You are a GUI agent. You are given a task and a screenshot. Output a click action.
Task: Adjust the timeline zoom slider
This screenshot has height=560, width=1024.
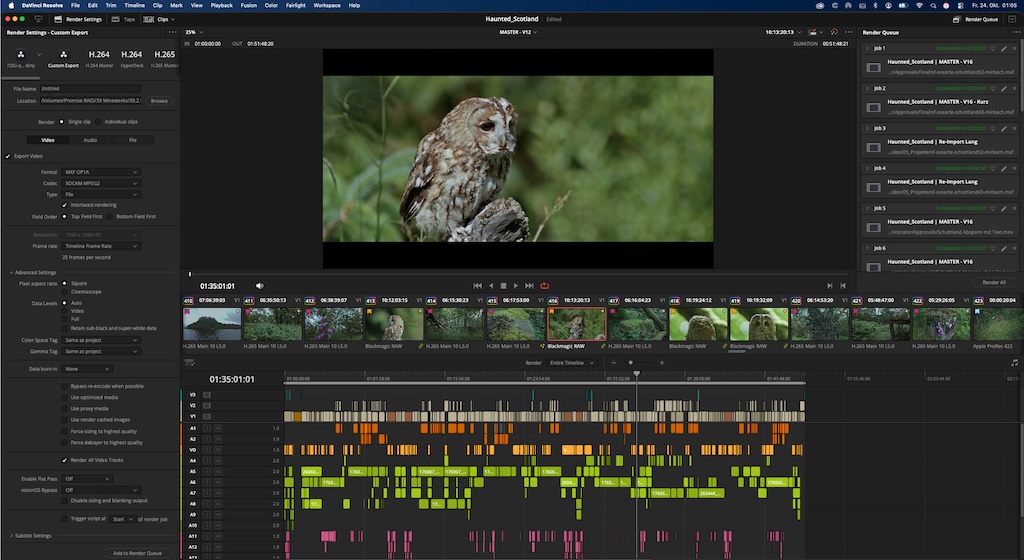tap(630, 363)
